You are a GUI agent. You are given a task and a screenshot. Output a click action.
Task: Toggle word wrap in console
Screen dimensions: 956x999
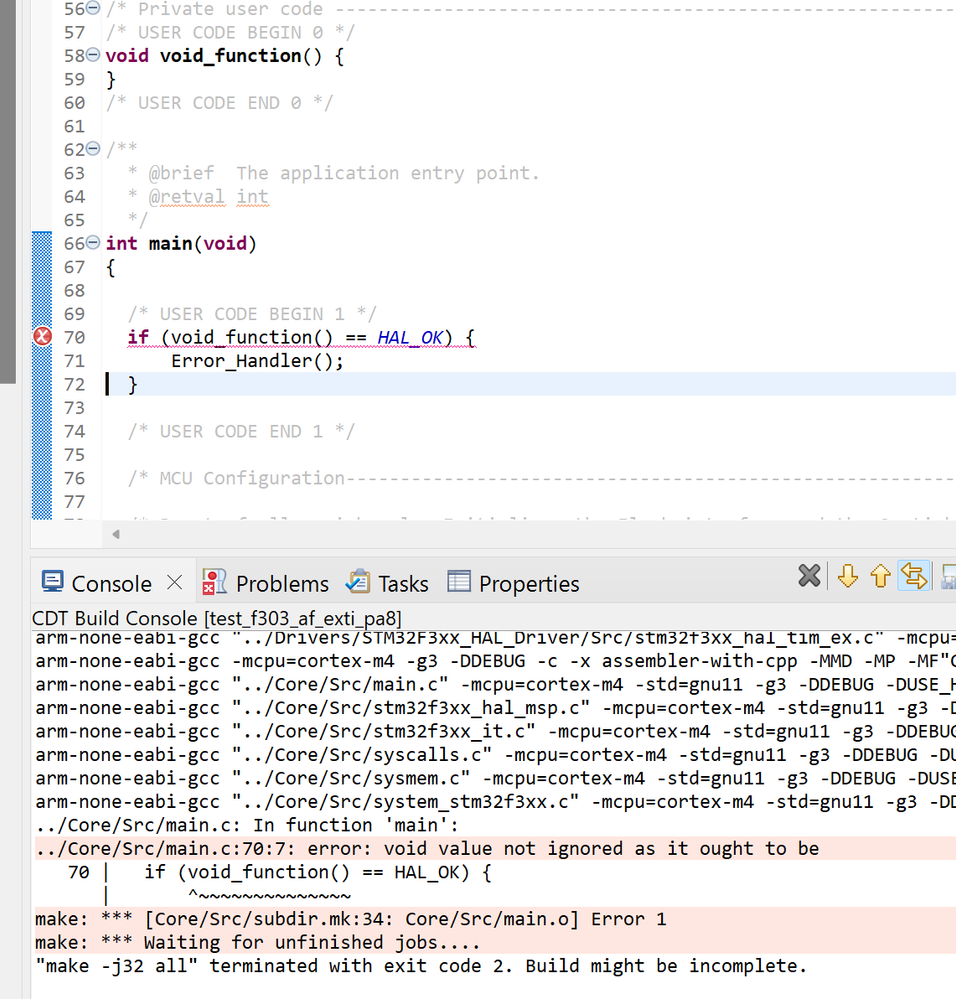pos(914,576)
